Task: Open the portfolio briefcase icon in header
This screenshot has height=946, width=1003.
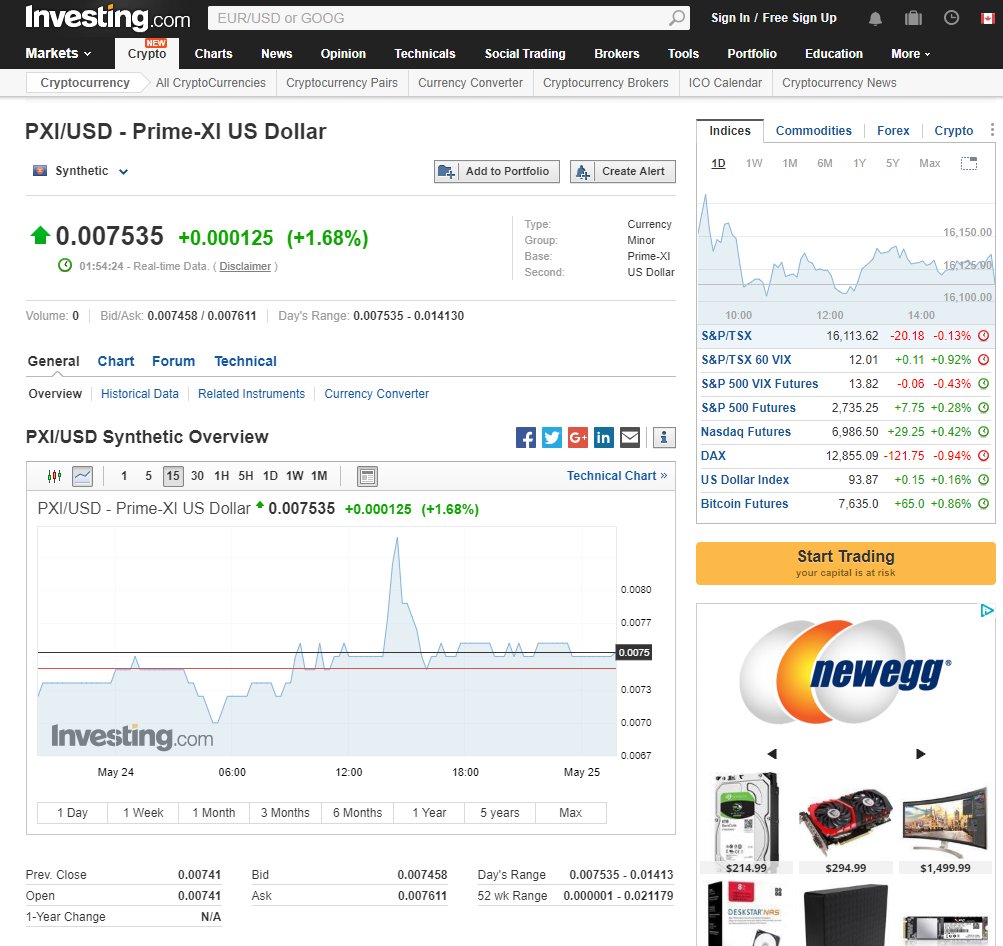Action: click(x=913, y=18)
